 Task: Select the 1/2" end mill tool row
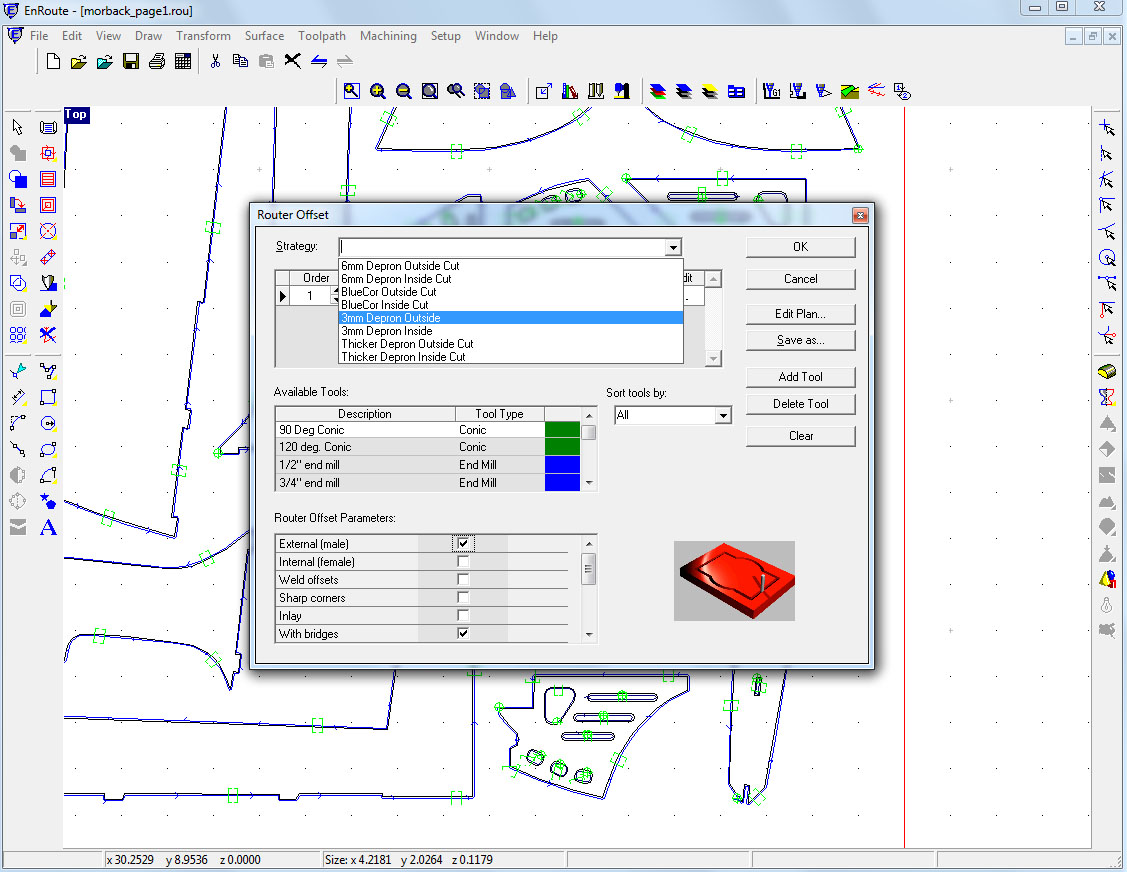pyautogui.click(x=365, y=465)
